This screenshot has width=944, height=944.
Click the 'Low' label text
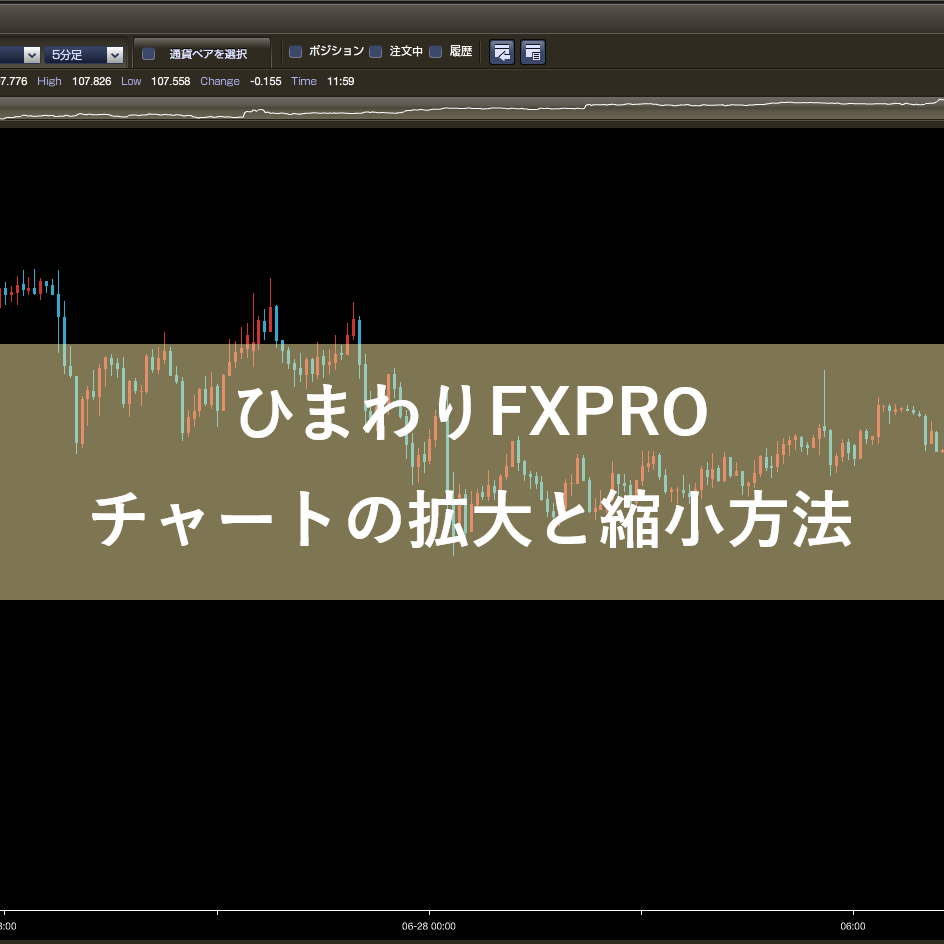coord(131,81)
